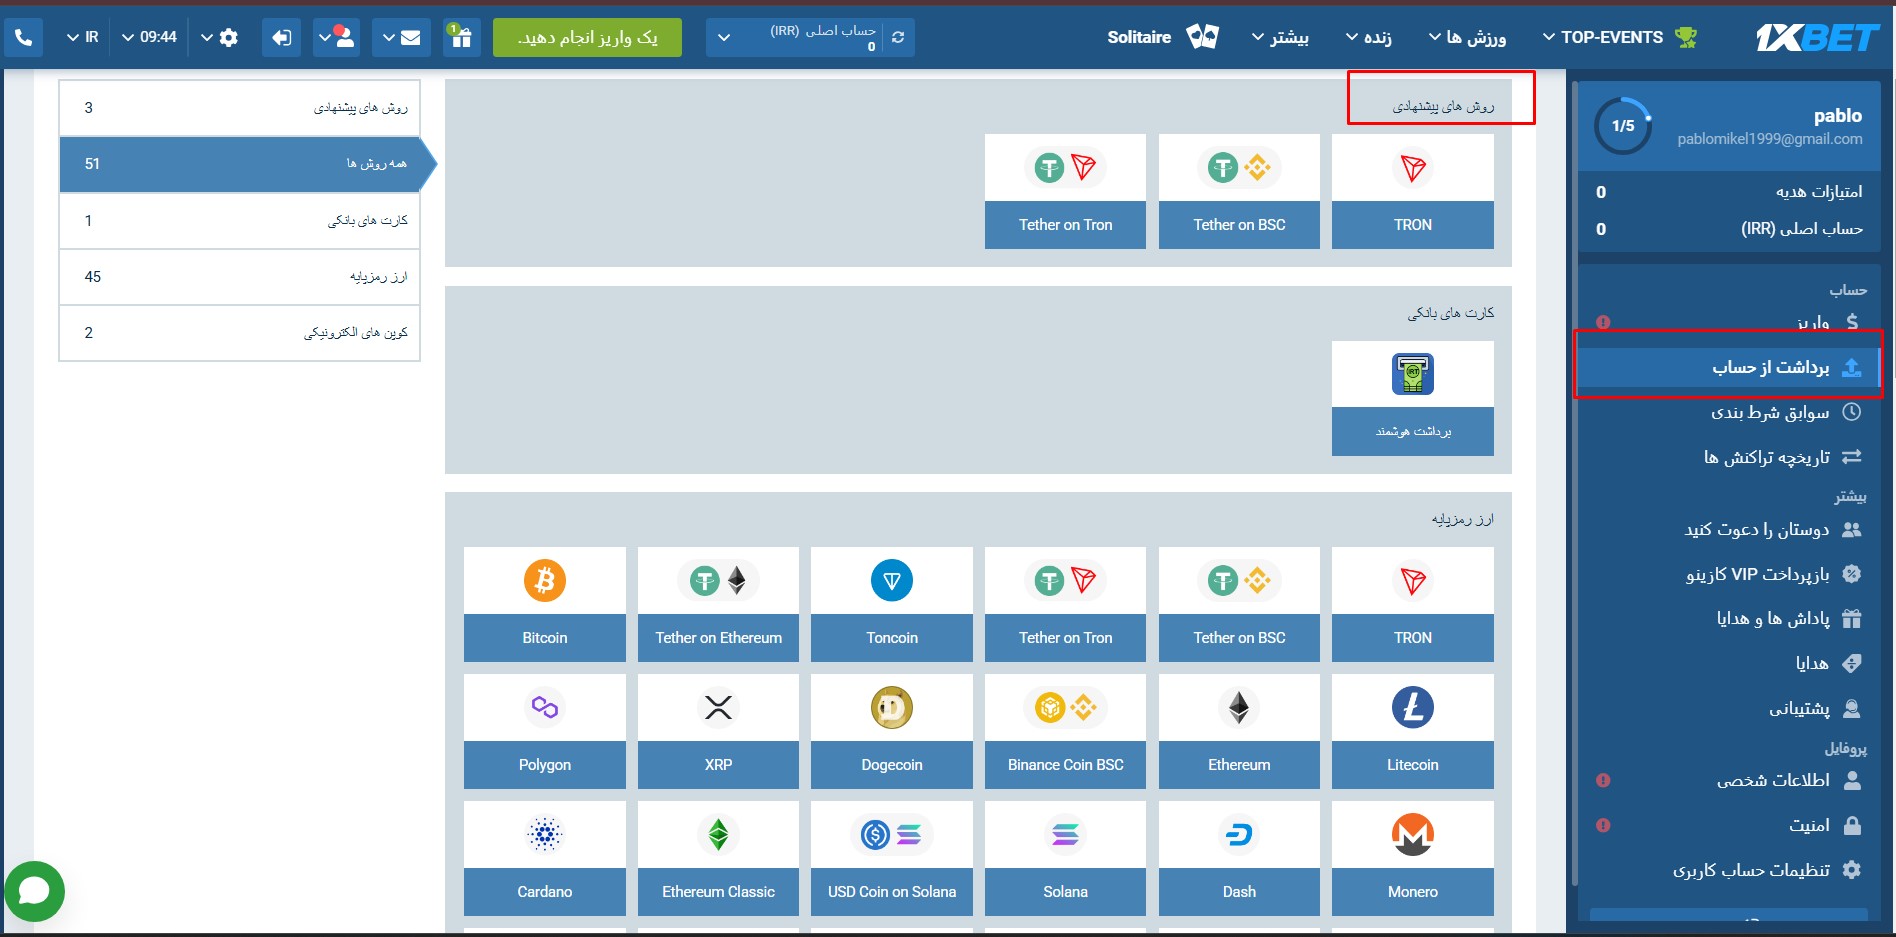Image resolution: width=1896 pixels, height=937 pixels.
Task: Choose XRP cryptocurrency
Action: point(718,731)
